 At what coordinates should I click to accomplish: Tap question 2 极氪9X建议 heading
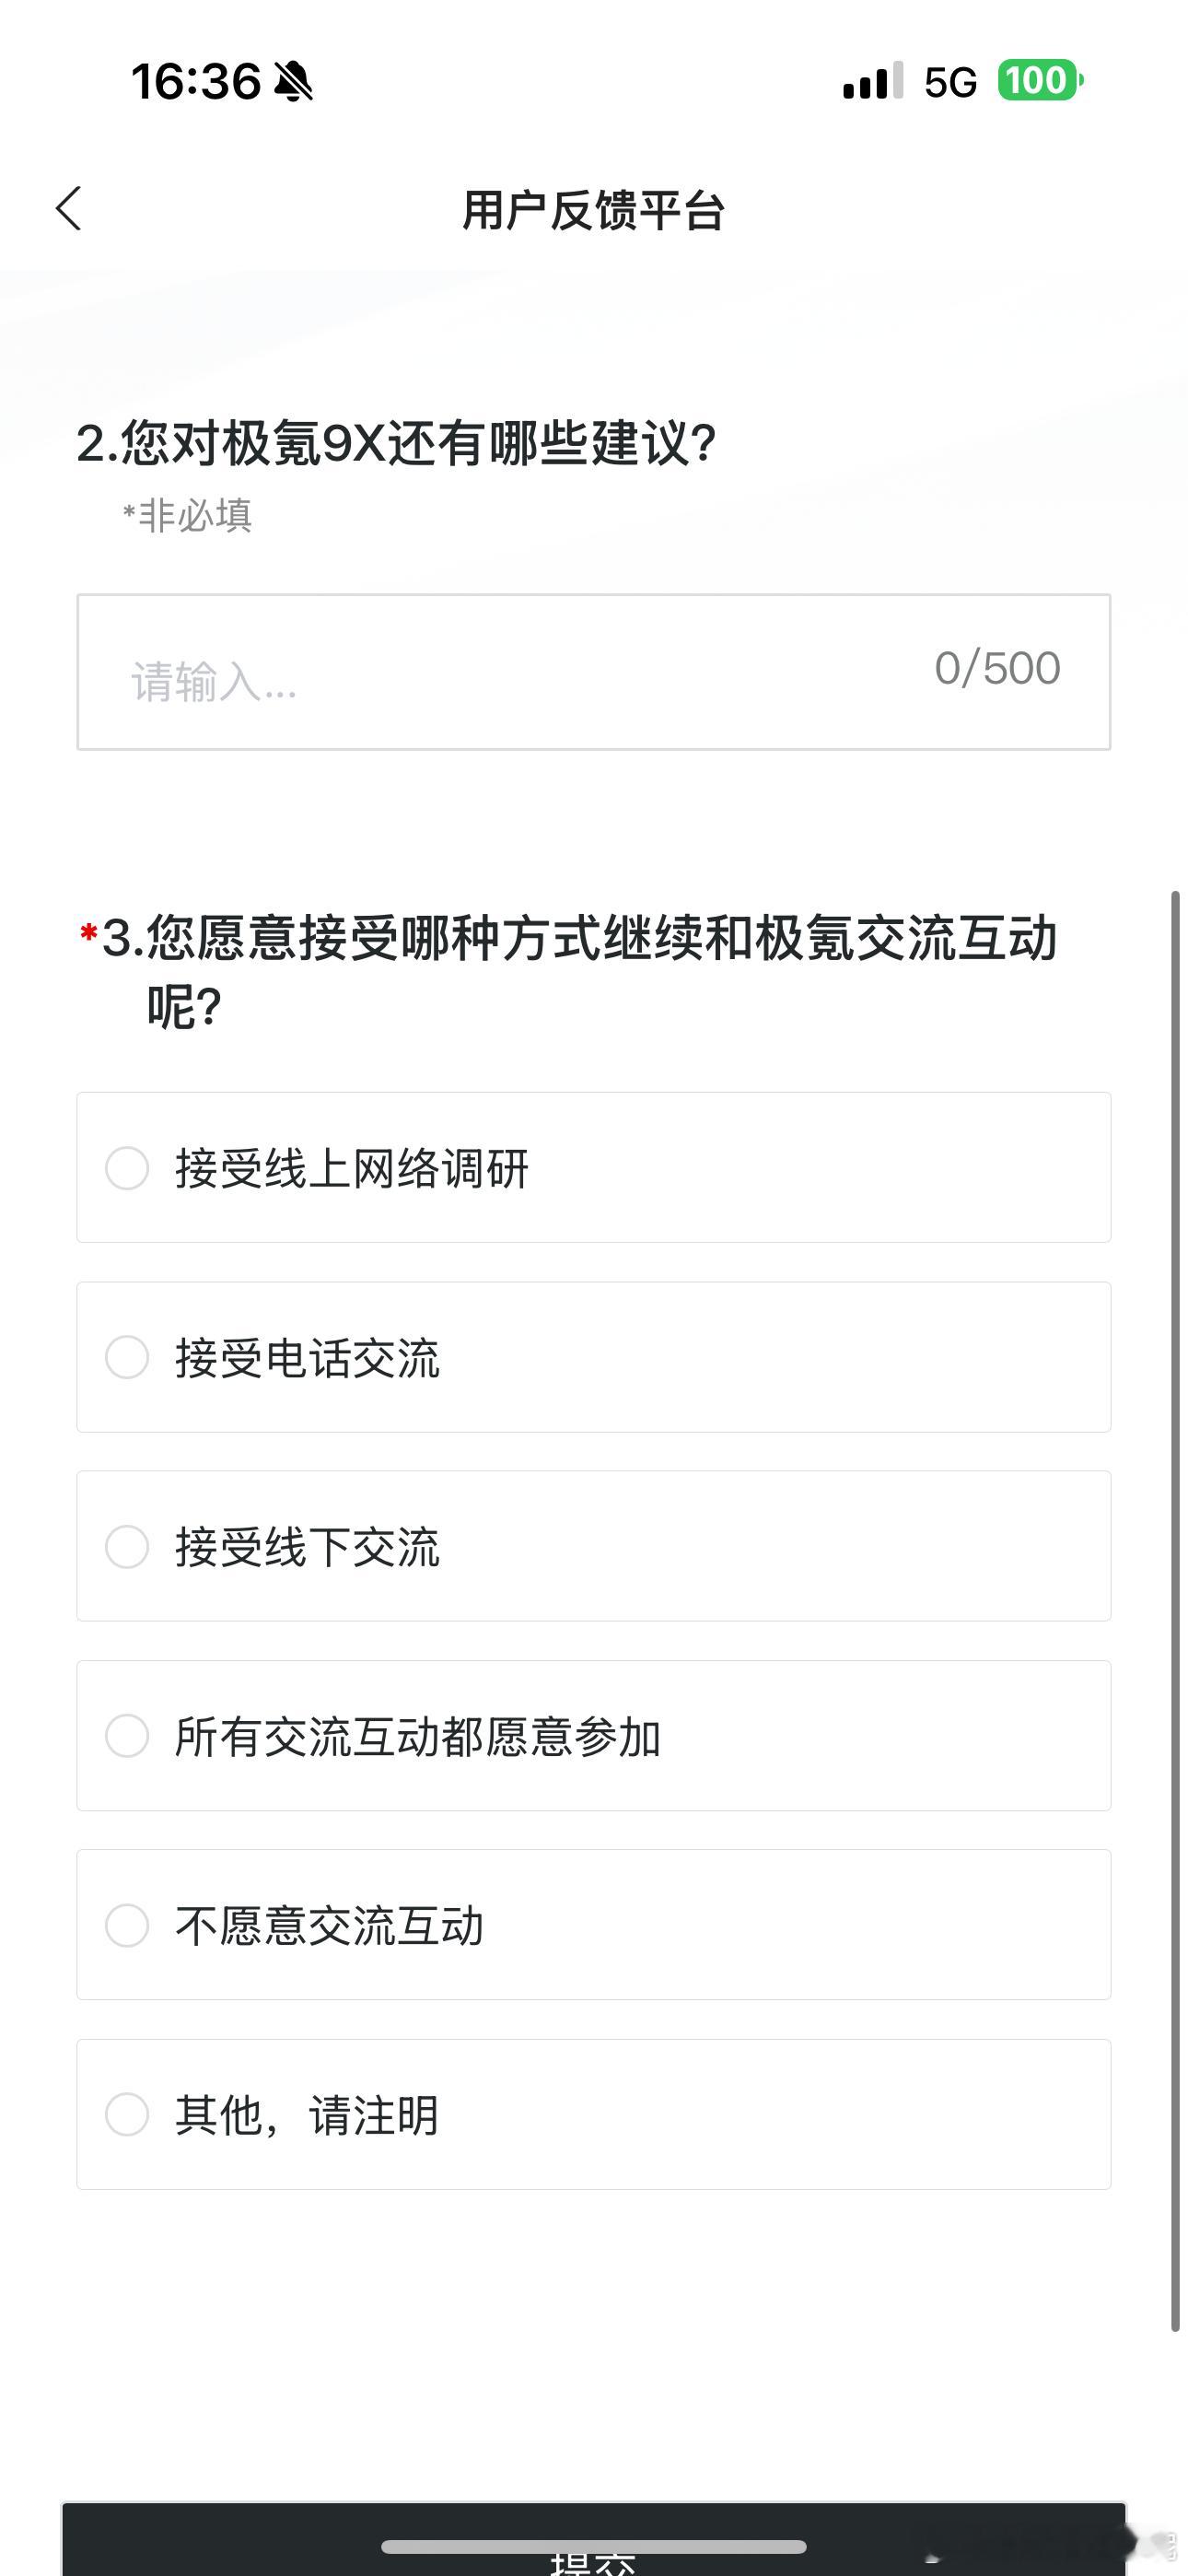coord(397,443)
